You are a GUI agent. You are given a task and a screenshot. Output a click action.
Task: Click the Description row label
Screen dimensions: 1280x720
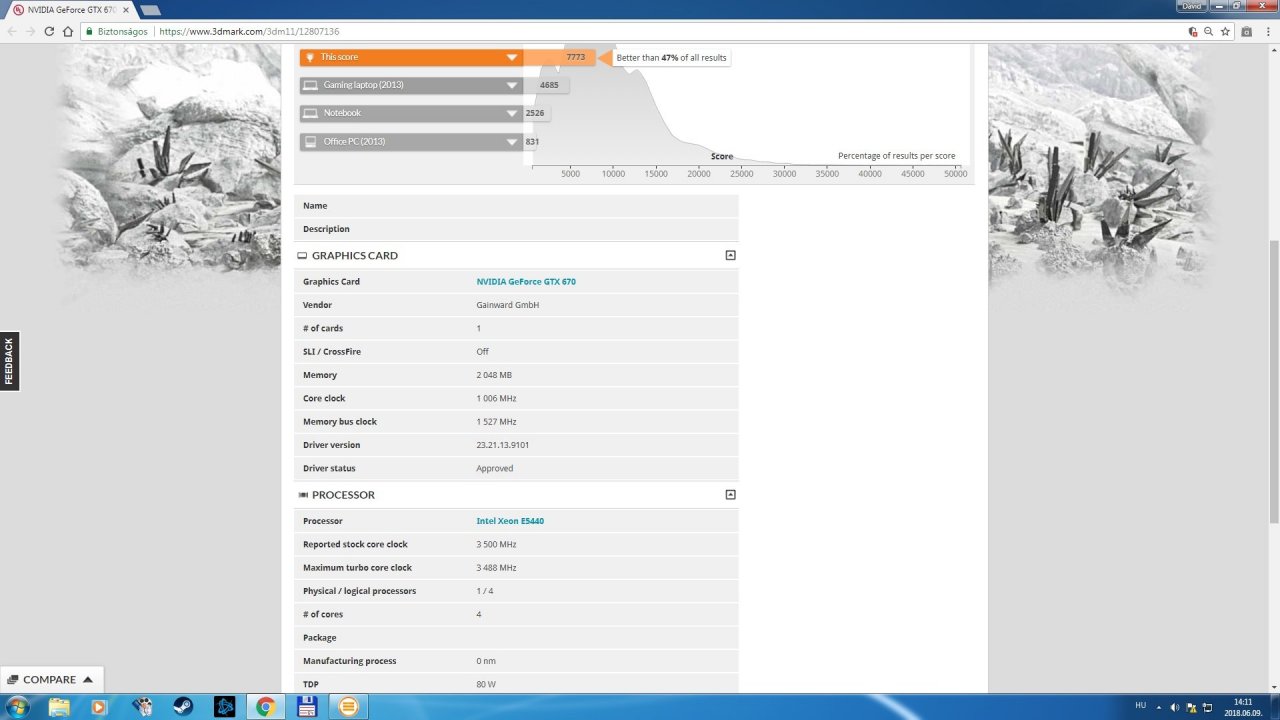coord(326,229)
